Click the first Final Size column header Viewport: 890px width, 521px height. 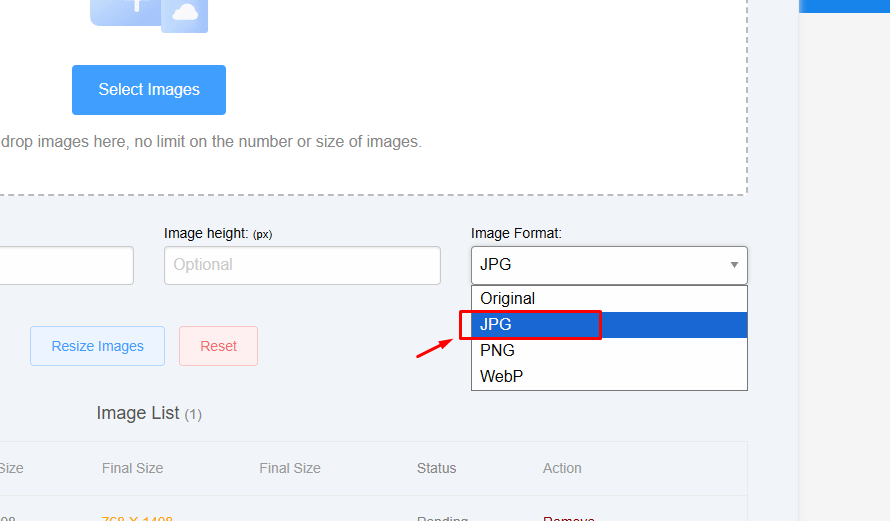coord(132,468)
